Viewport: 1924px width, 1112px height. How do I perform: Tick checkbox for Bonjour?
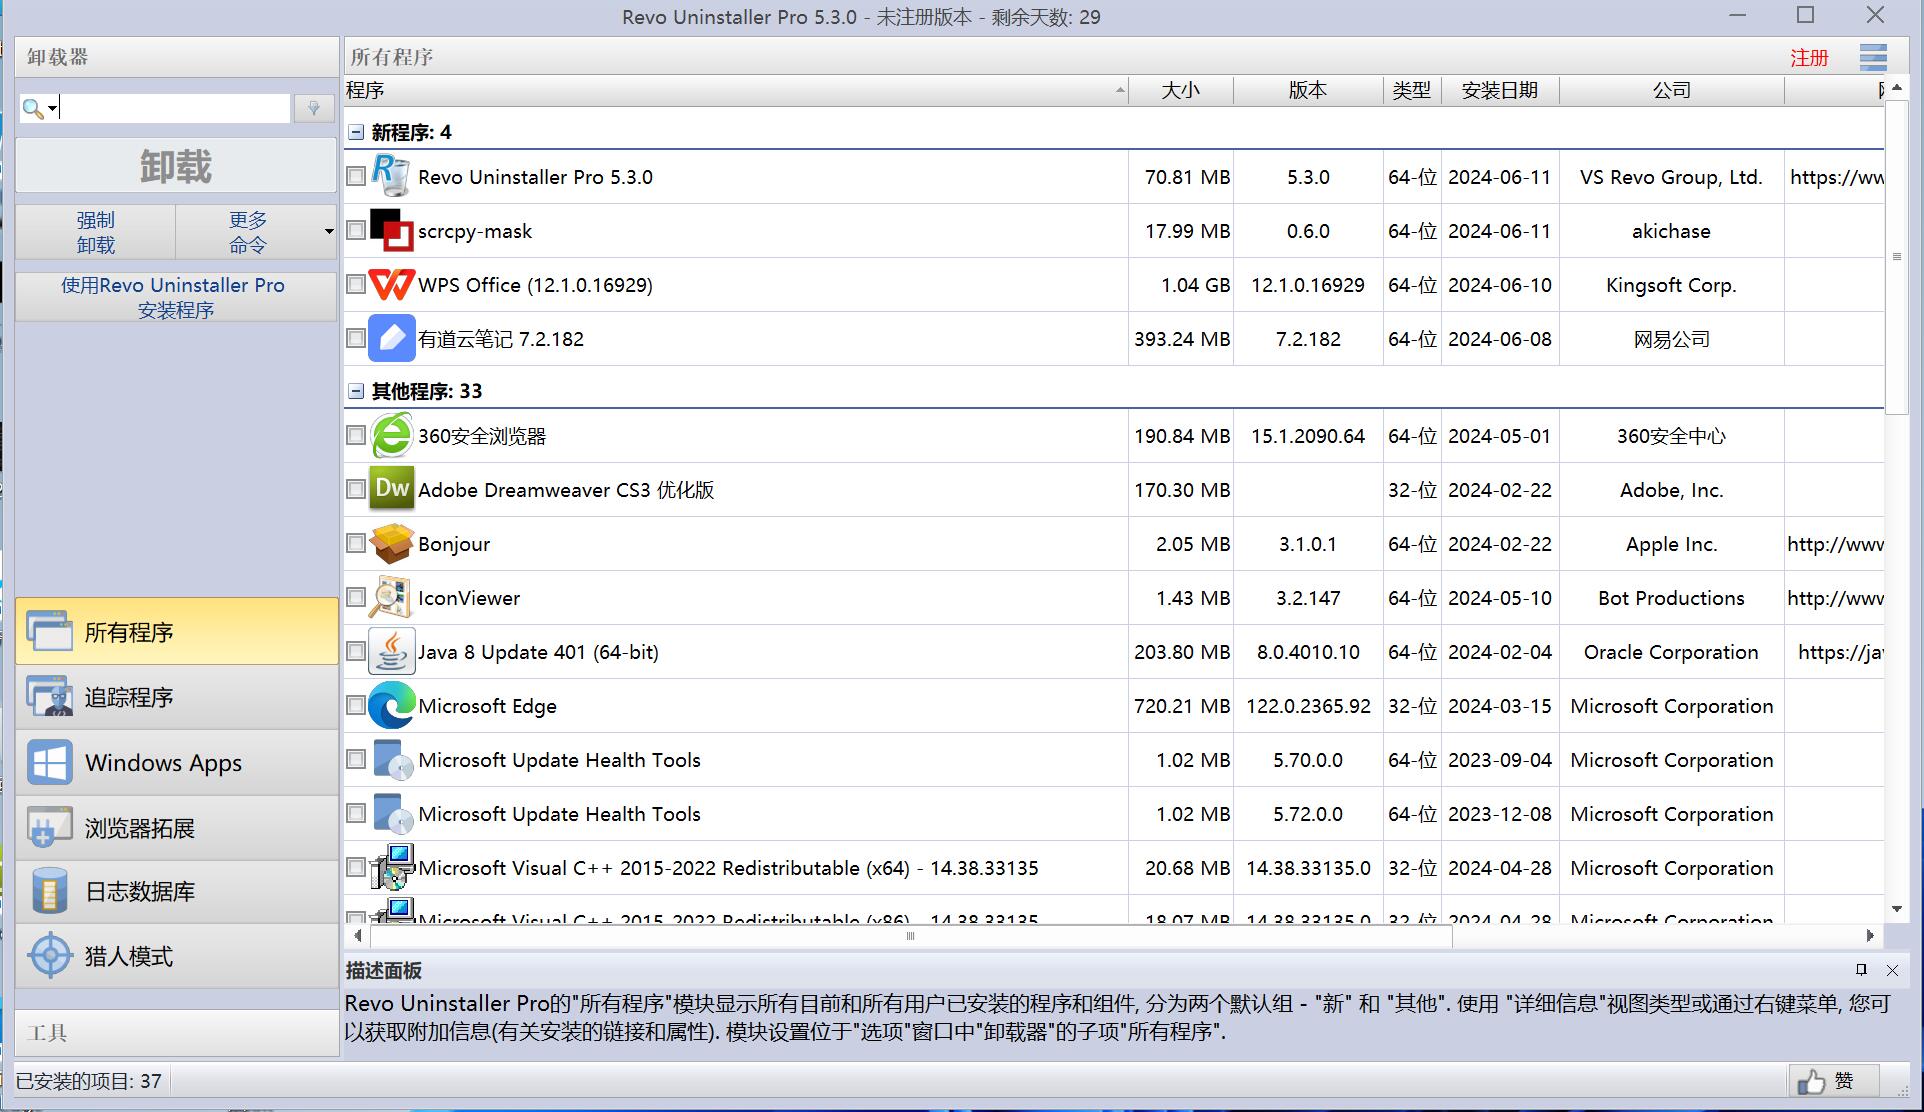(355, 543)
